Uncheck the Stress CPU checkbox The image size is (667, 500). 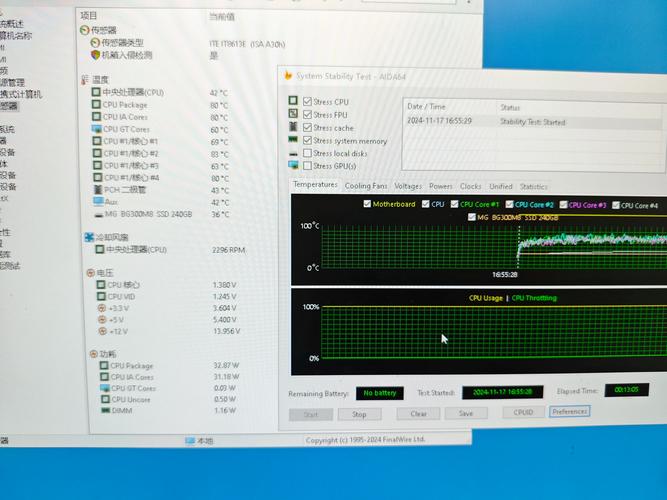click(x=292, y=102)
